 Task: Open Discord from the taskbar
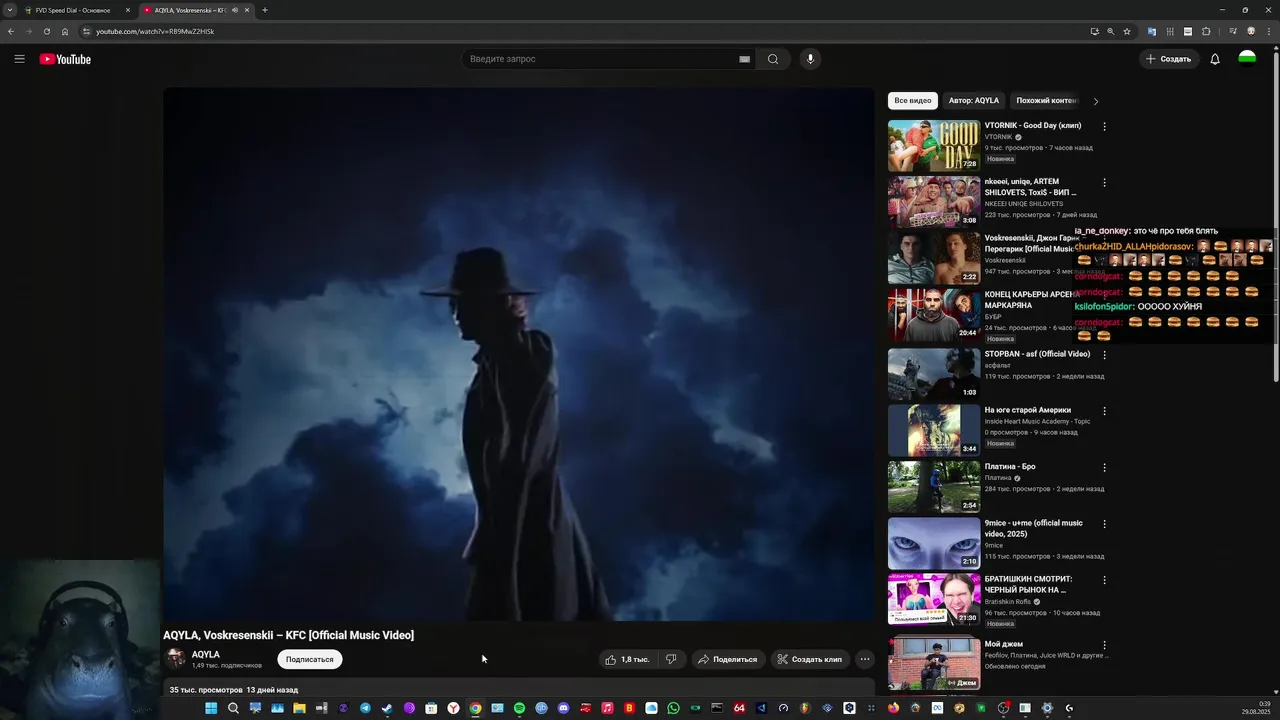tap(563, 708)
